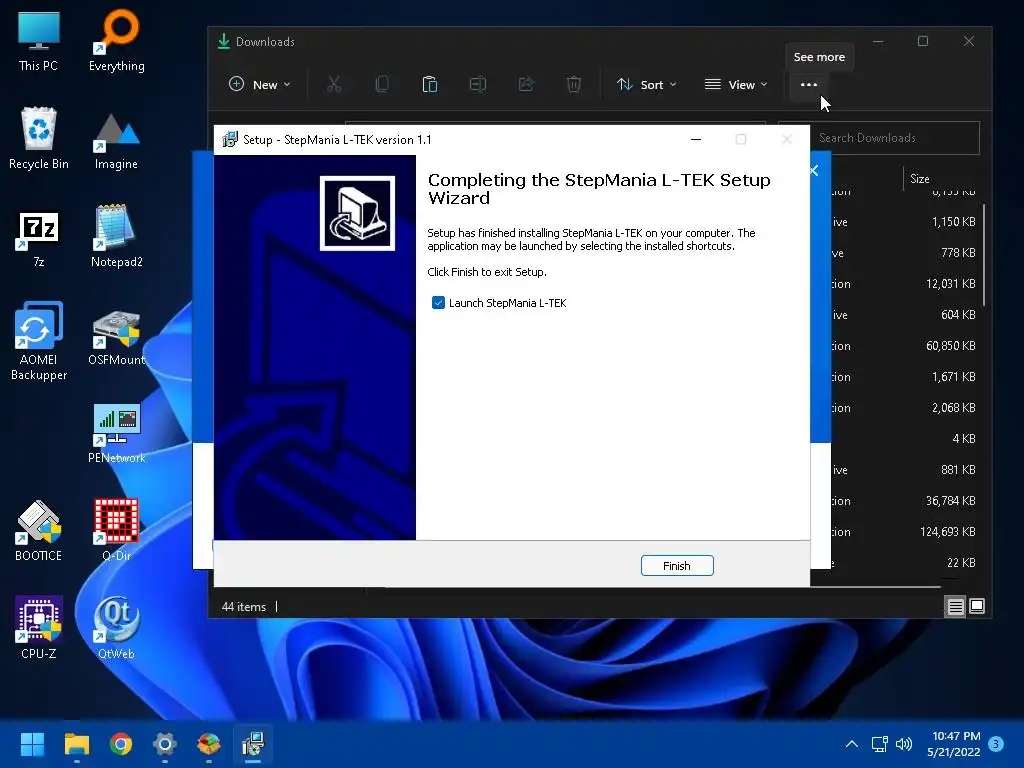This screenshot has width=1024, height=768.
Task: Expand the Sort dropdown in Downloads
Action: pyautogui.click(x=647, y=84)
